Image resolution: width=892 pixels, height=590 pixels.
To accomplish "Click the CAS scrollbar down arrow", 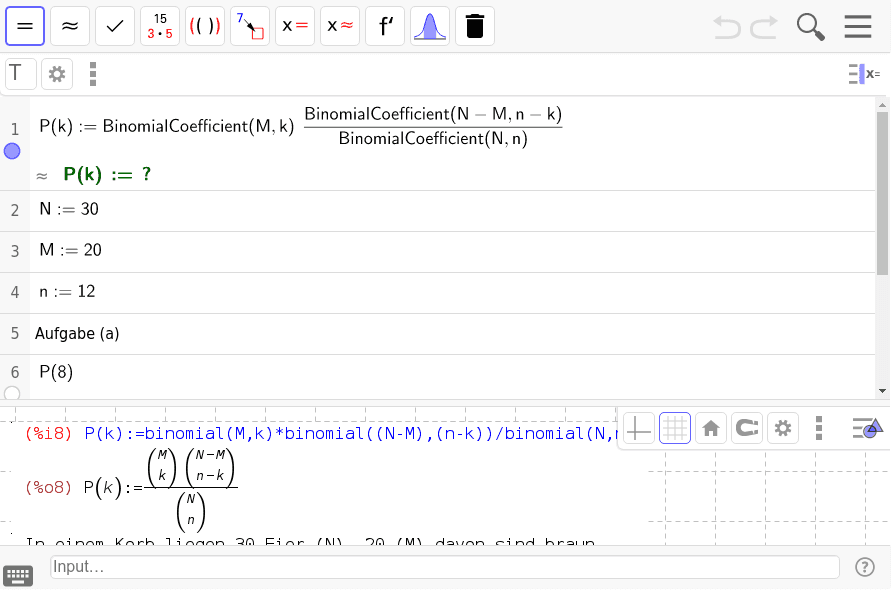I will tap(882, 391).
